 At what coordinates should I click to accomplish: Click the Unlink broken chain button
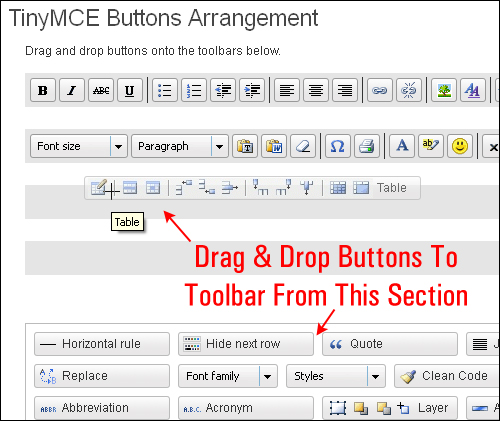(409, 90)
